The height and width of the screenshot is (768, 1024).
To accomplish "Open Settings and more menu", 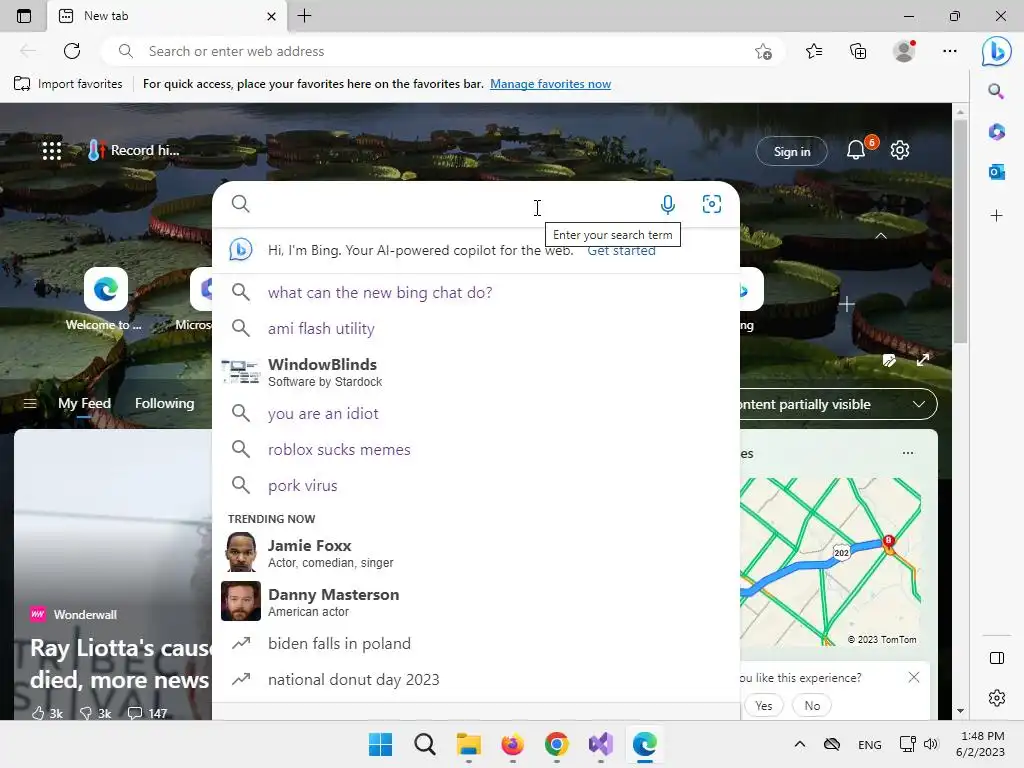I will (x=950, y=51).
